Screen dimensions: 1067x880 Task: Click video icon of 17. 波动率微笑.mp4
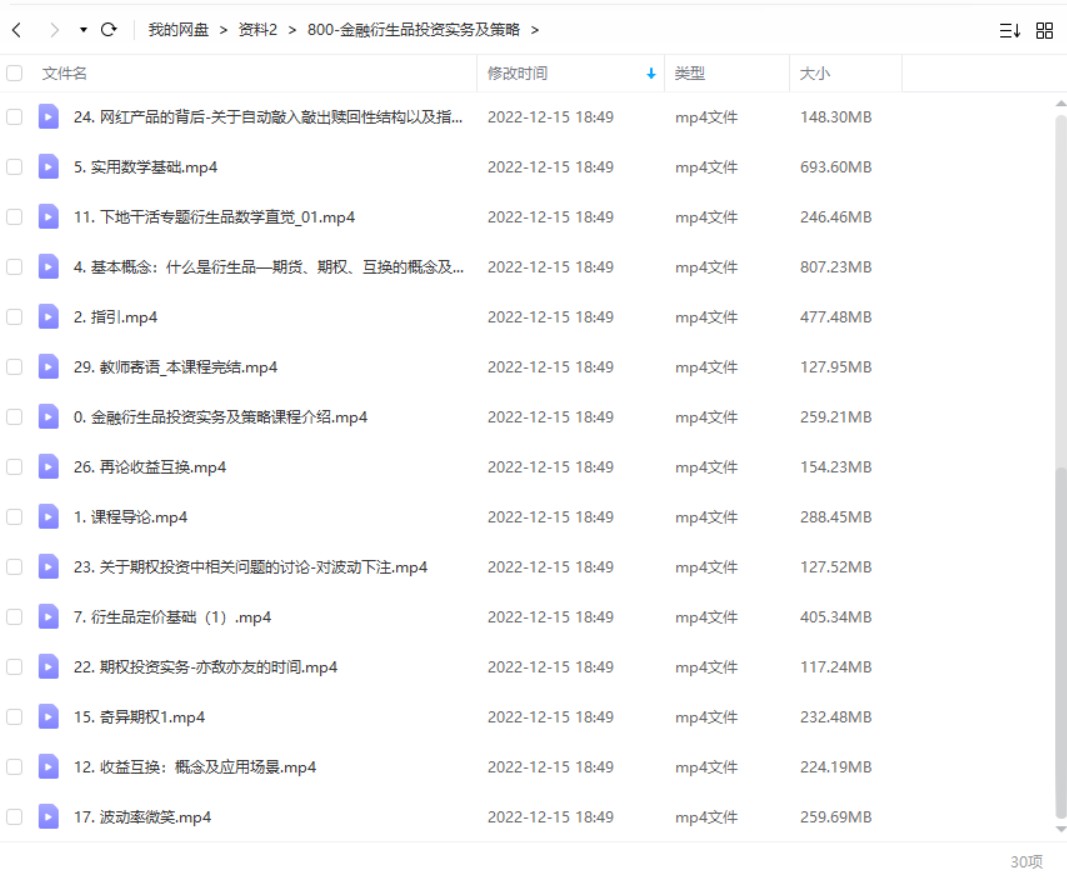(x=48, y=817)
